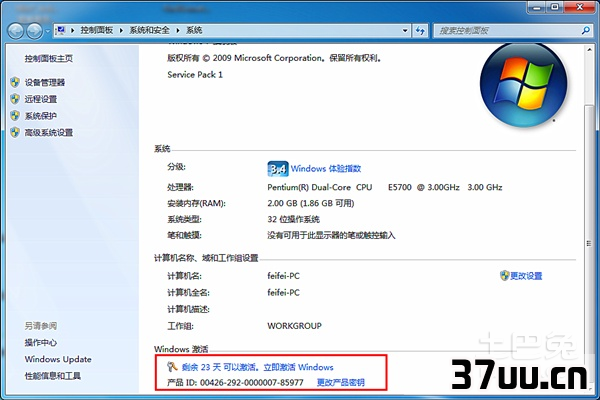Open 远程设置 from the sidebar
Image resolution: width=600 pixels, height=400 pixels.
(41, 99)
